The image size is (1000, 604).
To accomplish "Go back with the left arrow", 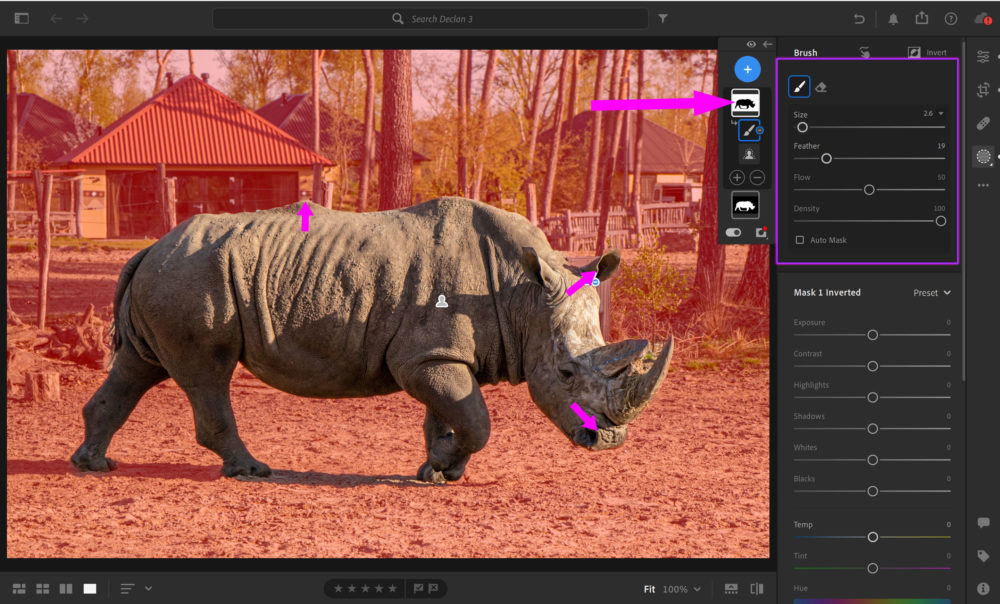I will pyautogui.click(x=56, y=18).
